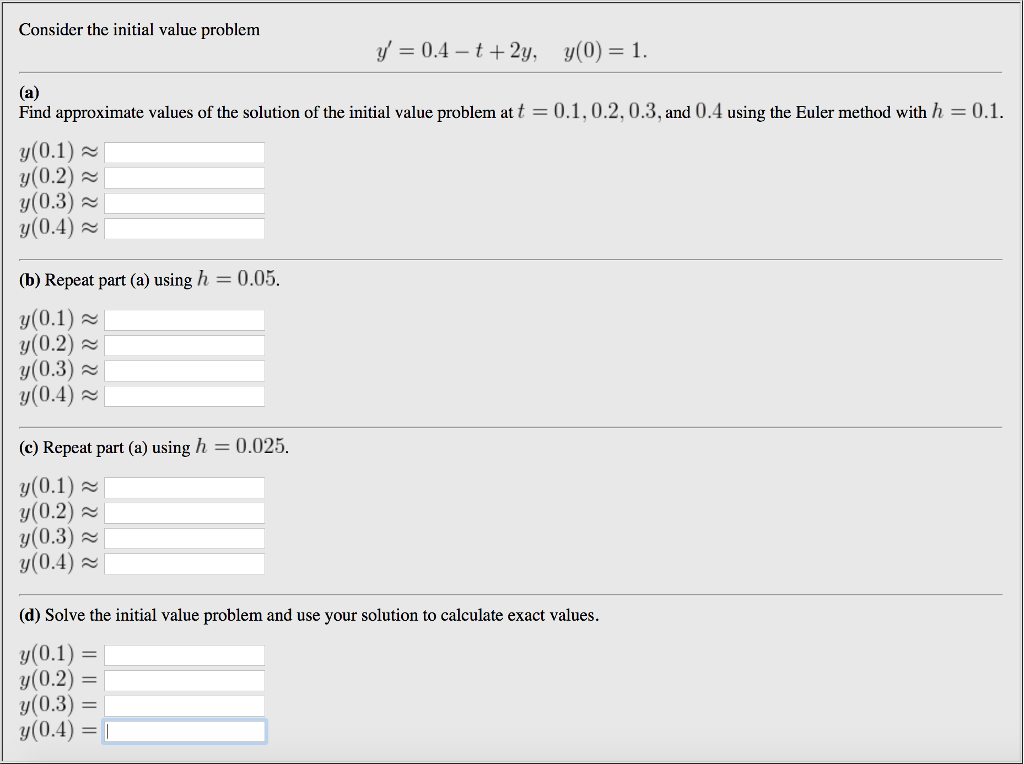
Task: Click the exact value field for y(0.3)
Action: (184, 705)
